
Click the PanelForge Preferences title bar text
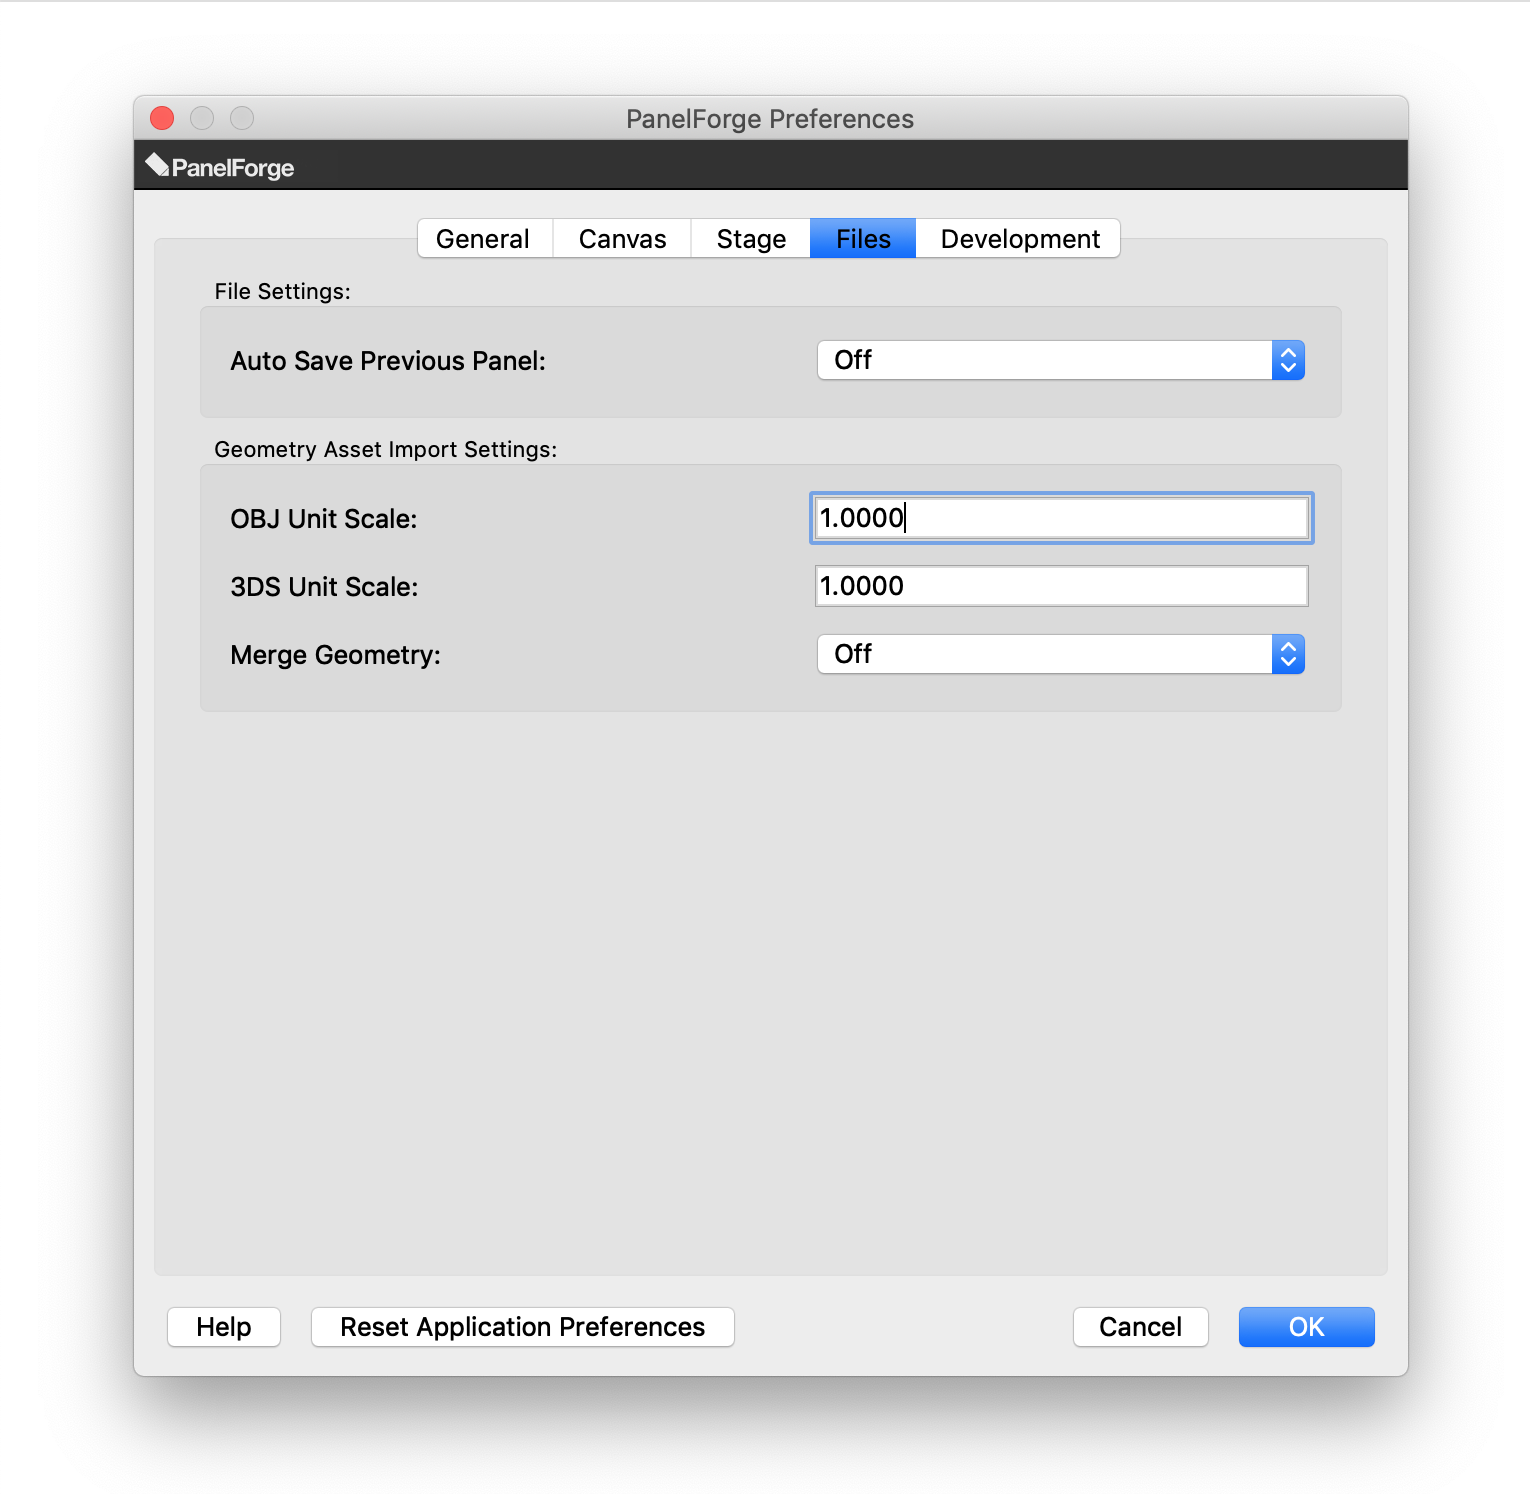tap(770, 119)
